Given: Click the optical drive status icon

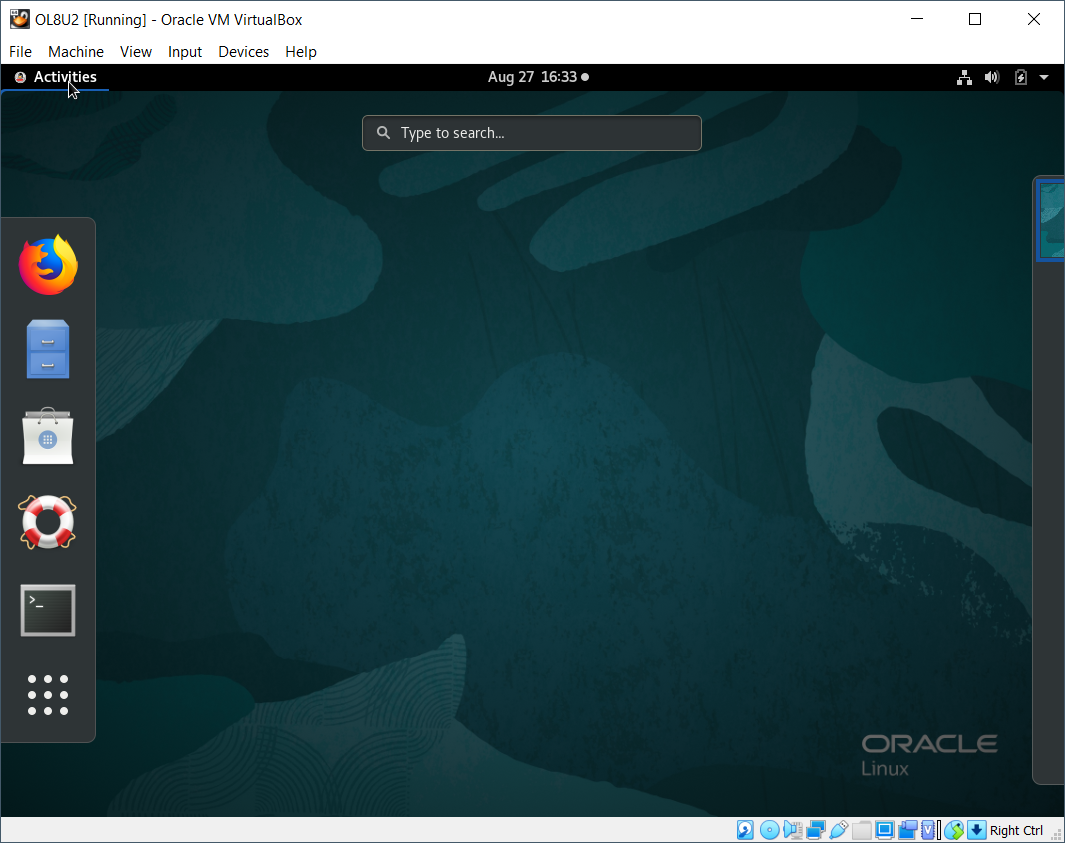Looking at the screenshot, I should tap(769, 830).
